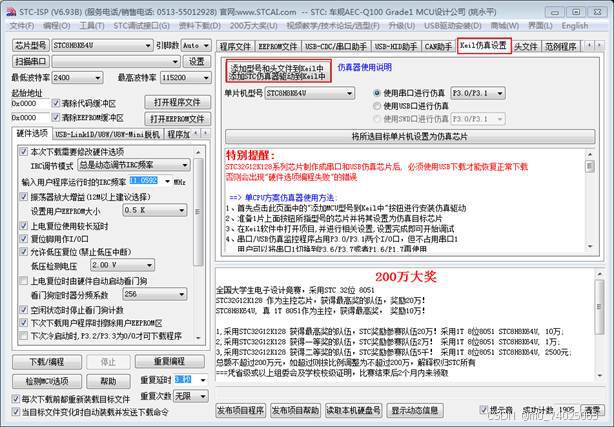
Task: Open 编程(O) menu
Action: (56, 26)
